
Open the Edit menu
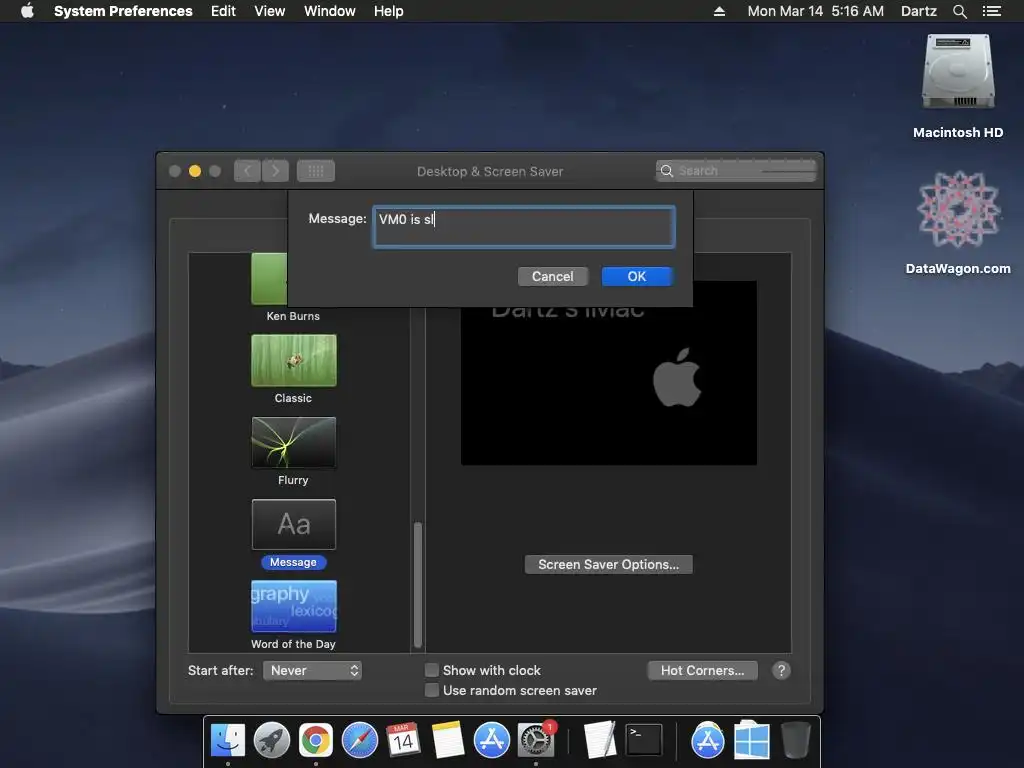click(x=223, y=11)
